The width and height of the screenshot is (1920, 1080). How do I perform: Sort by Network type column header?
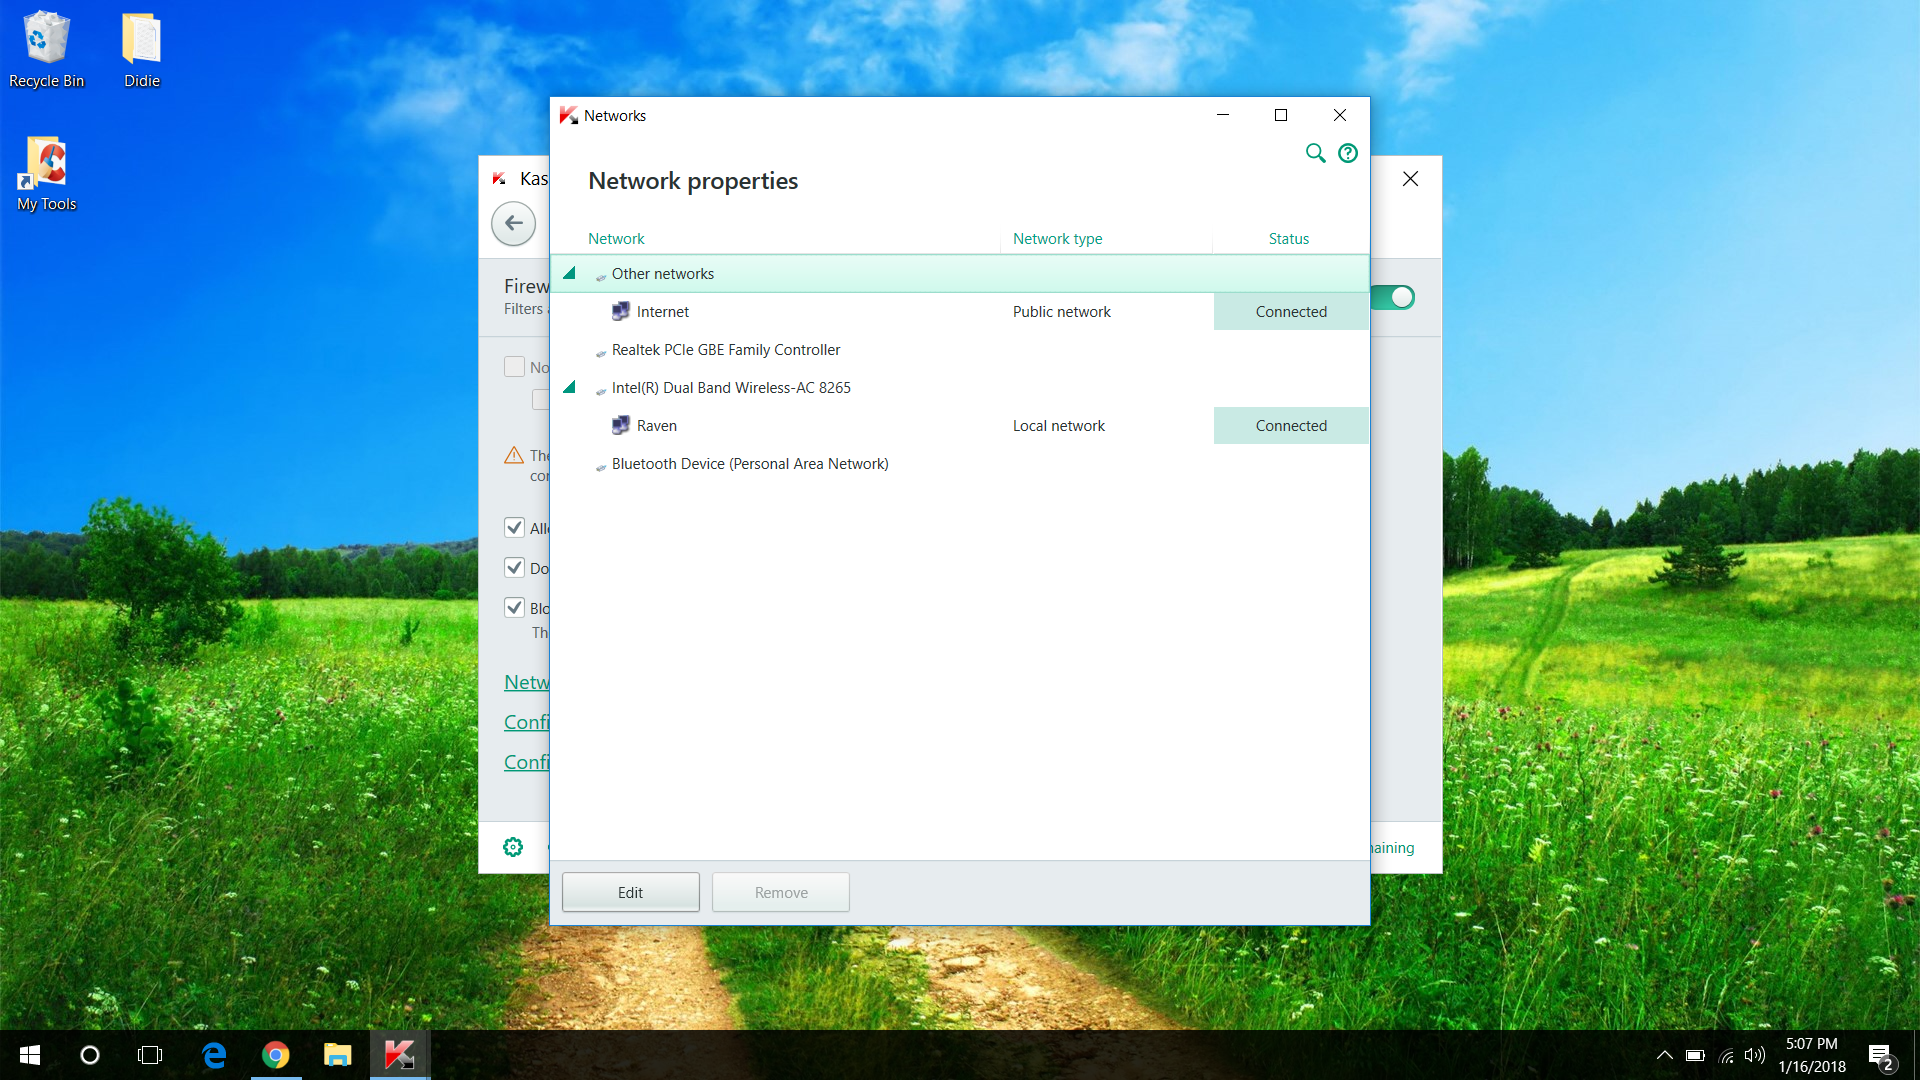[x=1057, y=239]
